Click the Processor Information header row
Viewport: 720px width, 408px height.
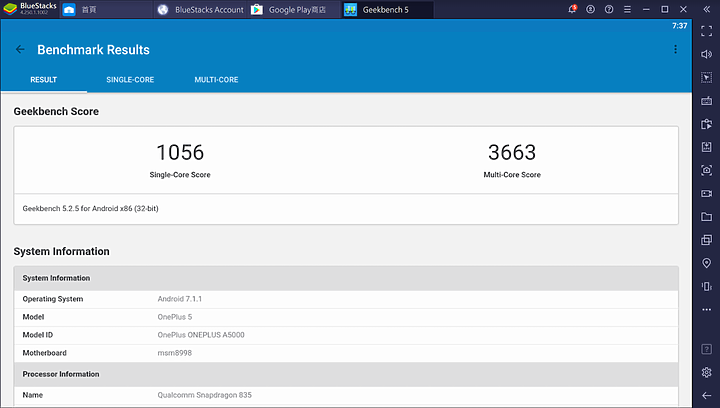point(346,374)
